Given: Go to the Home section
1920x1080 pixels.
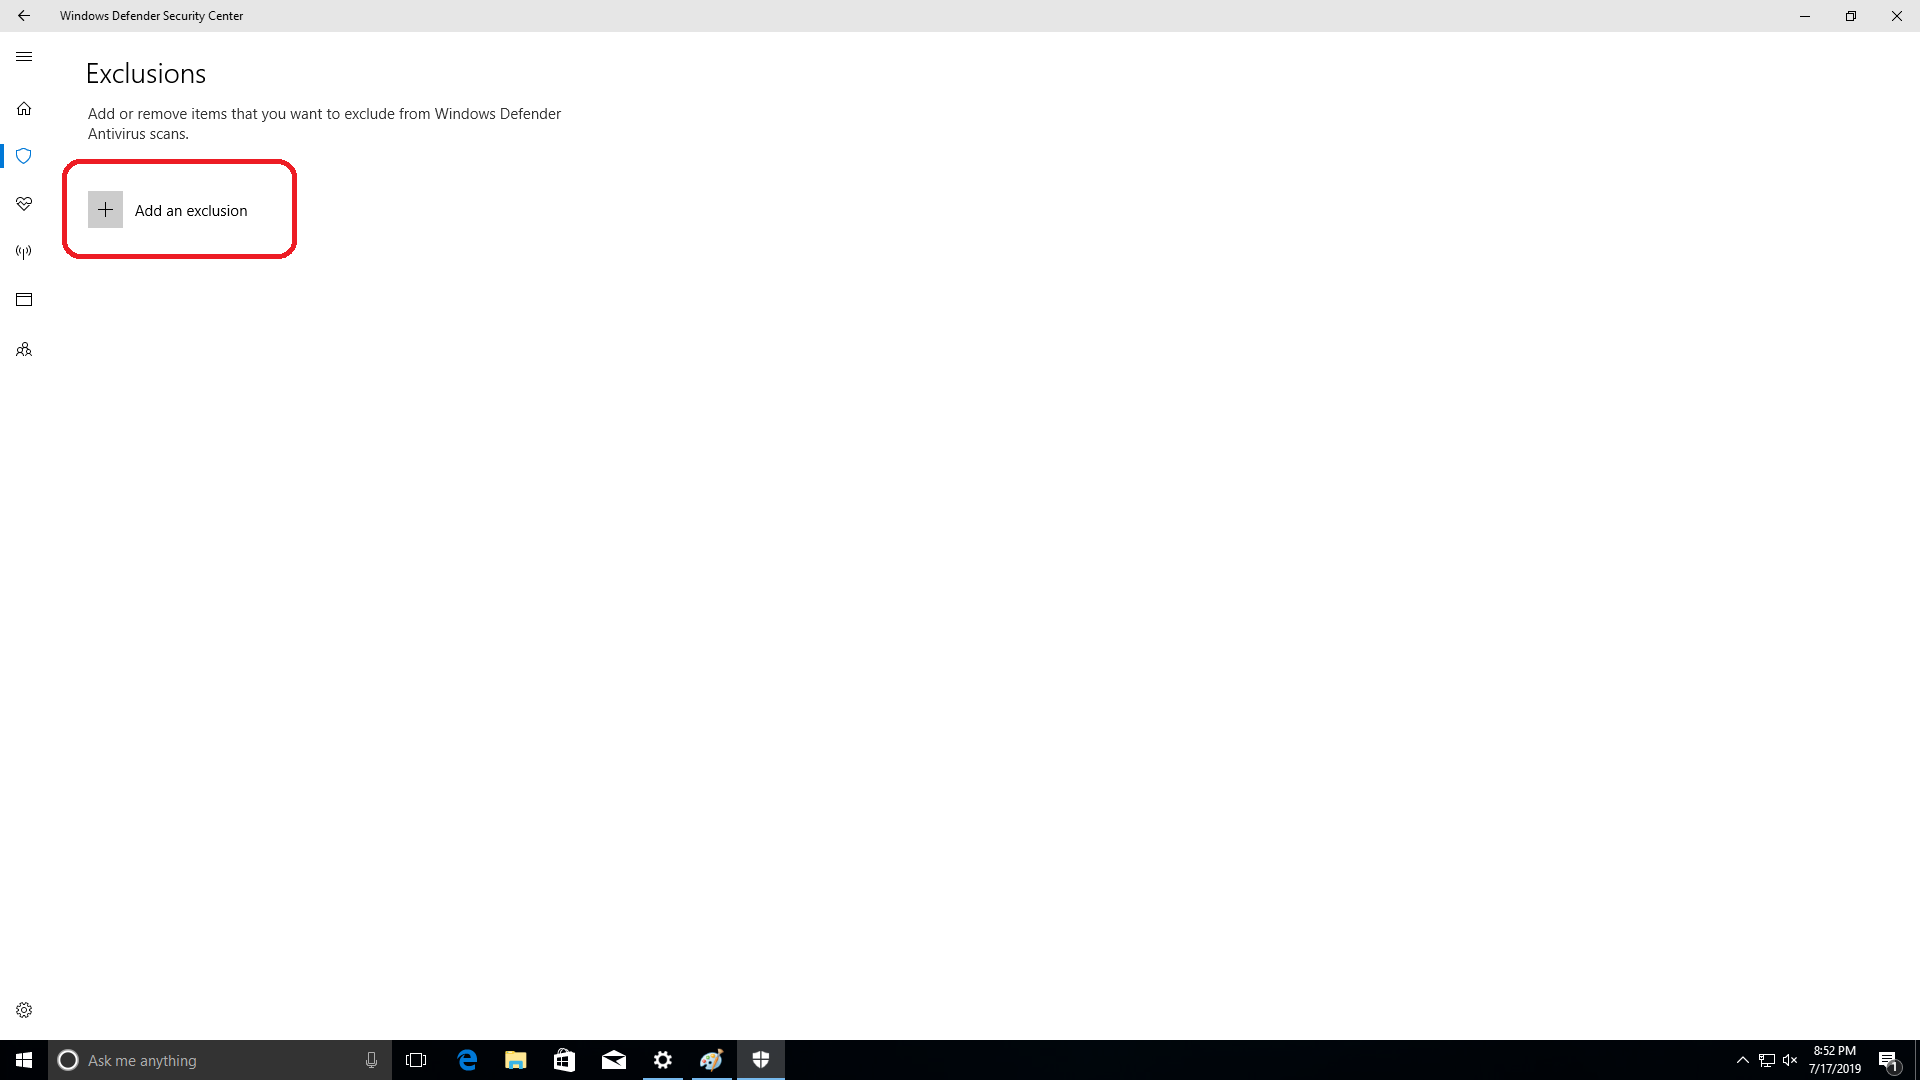Looking at the screenshot, I should (x=24, y=108).
